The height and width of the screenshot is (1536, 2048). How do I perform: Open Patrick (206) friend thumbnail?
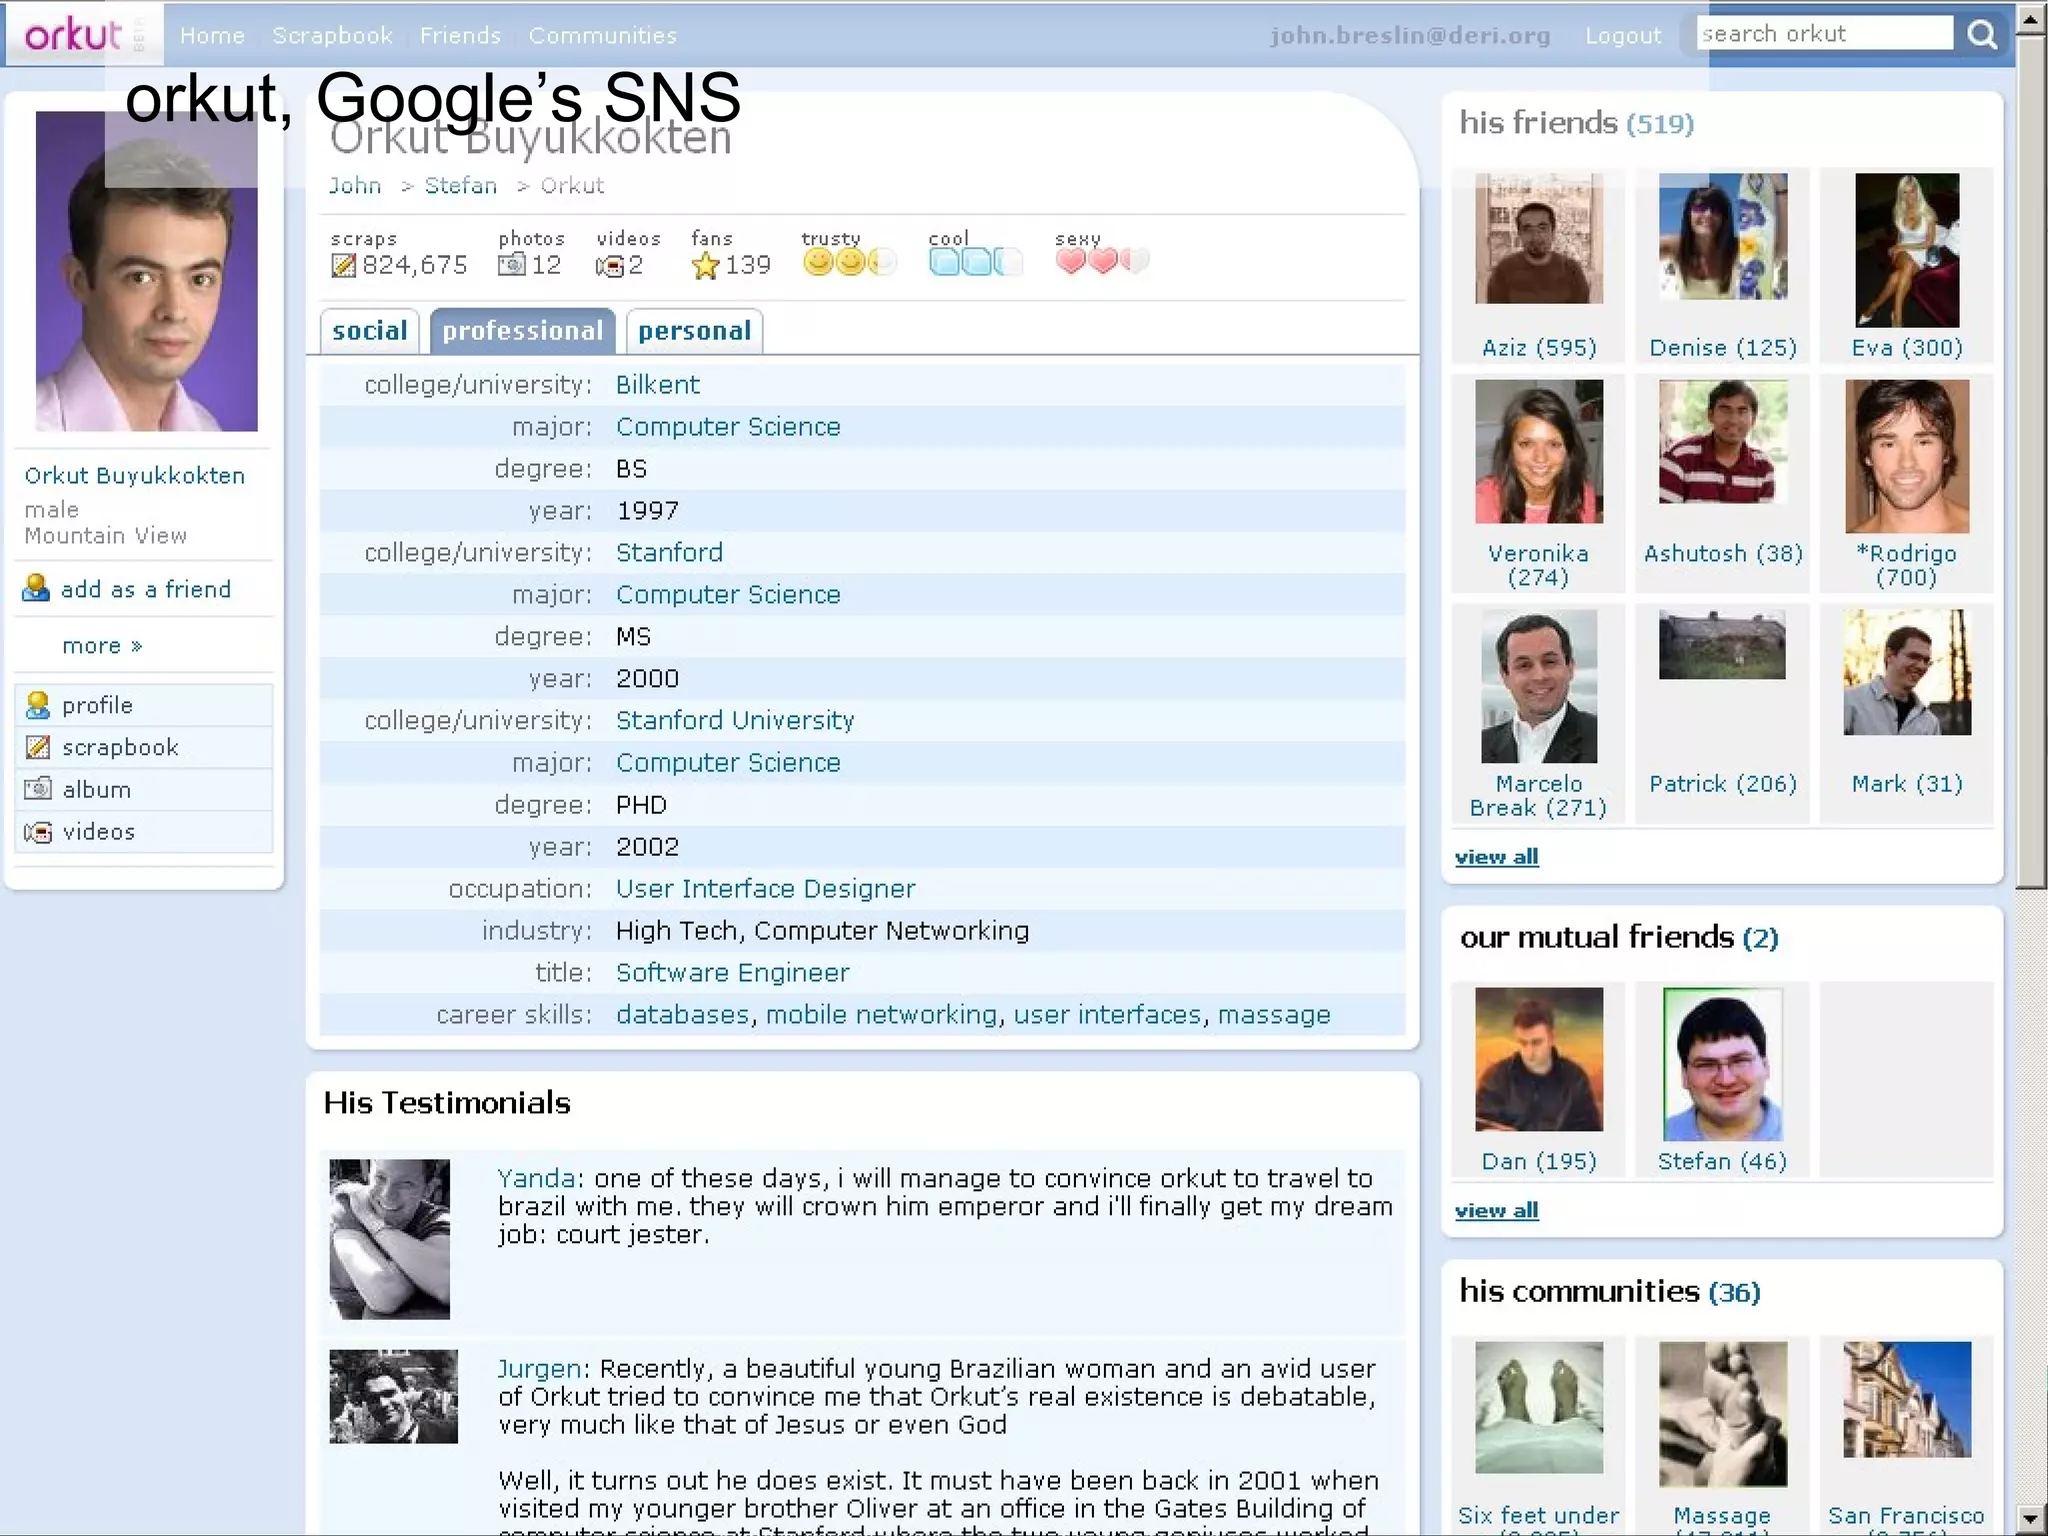pyautogui.click(x=1723, y=645)
